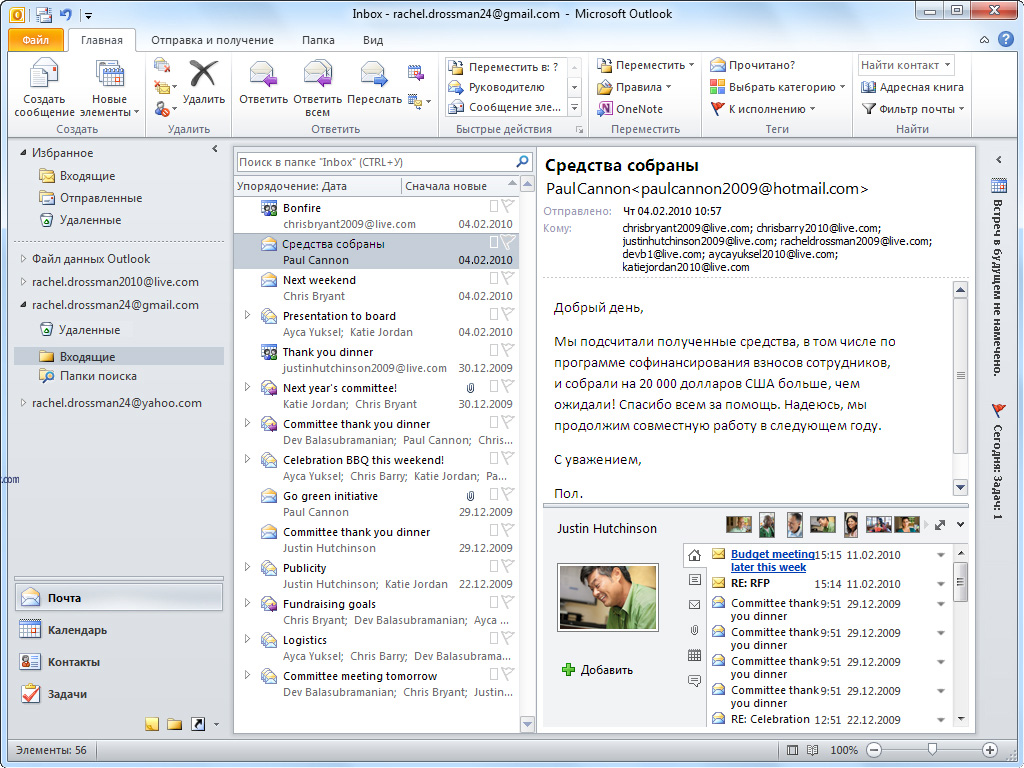The image size is (1024, 768).
Task: Click the Undo icon in quick access toolbar
Action: pyautogui.click(x=65, y=14)
